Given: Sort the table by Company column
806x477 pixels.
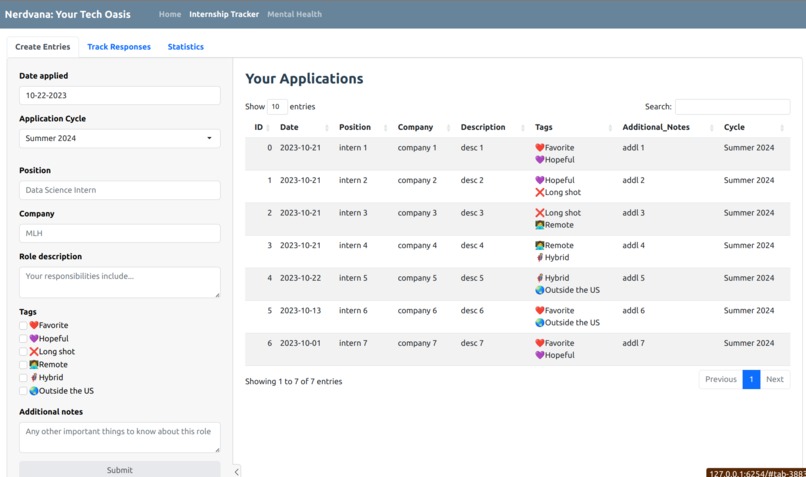Looking at the screenshot, I should 423,127.
